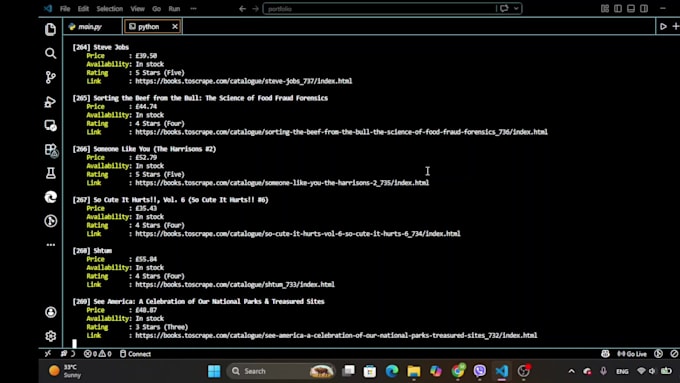Click the circled play icon in status bar
This screenshot has width=680, height=383.
pyautogui.click(x=658, y=354)
